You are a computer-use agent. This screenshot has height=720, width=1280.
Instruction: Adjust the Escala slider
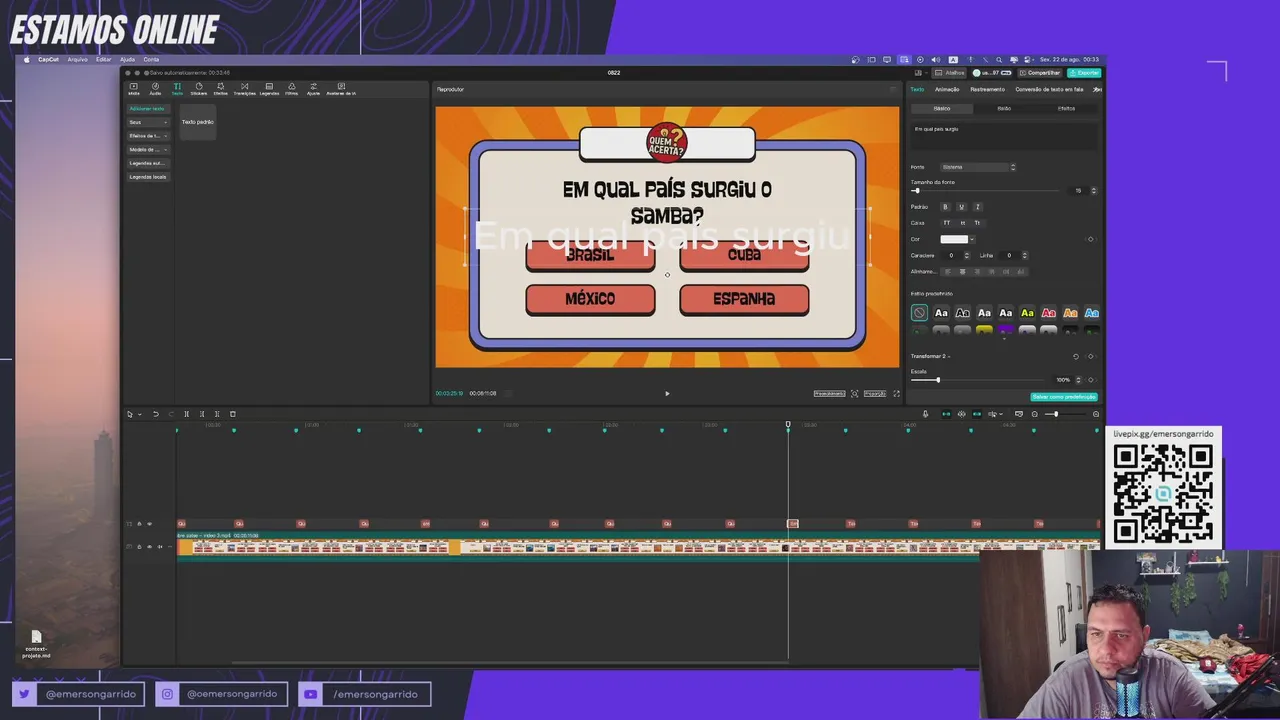[x=979, y=380]
